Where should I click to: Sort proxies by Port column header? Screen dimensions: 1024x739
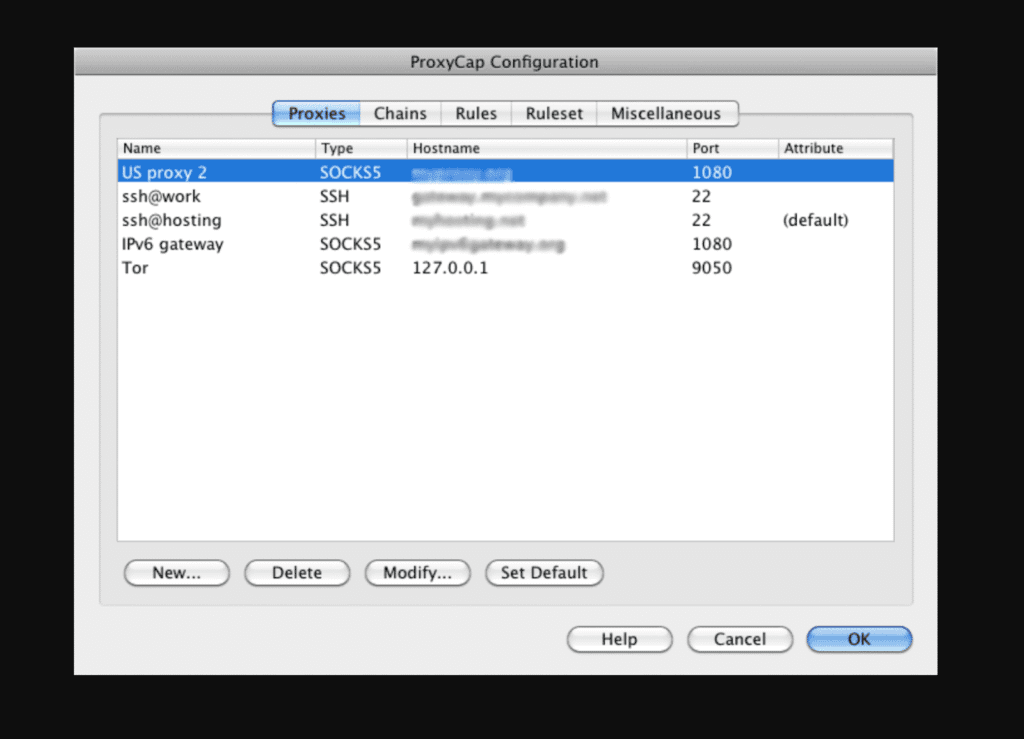732,148
